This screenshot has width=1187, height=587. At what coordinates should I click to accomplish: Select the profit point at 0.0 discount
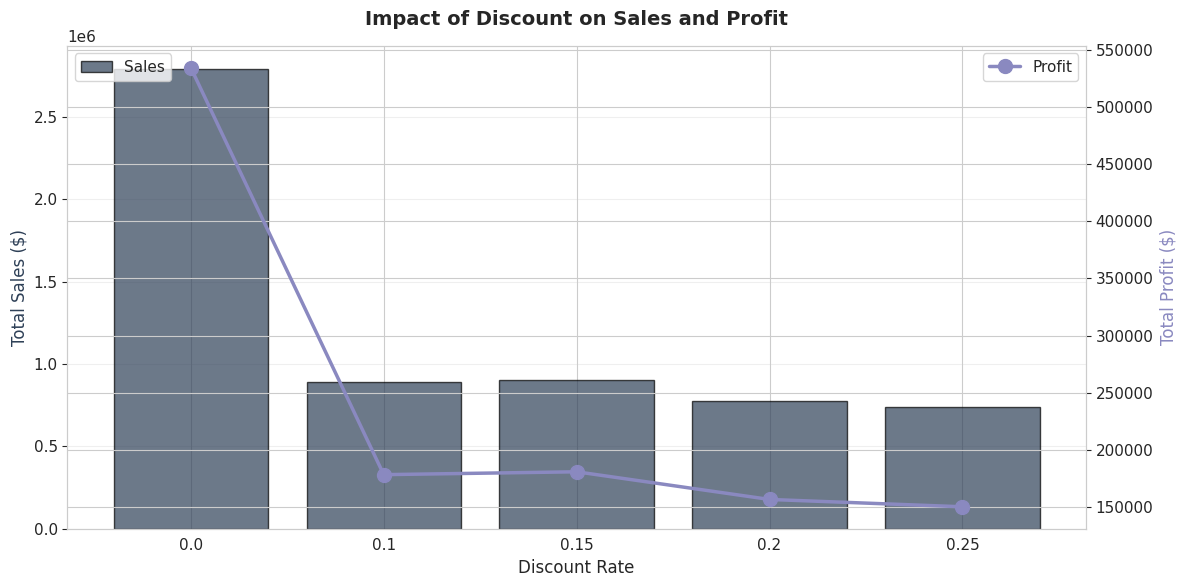(x=192, y=69)
